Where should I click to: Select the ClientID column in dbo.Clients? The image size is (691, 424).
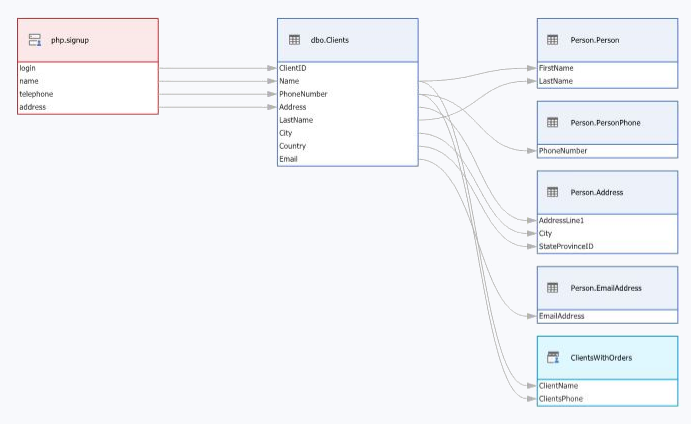(x=294, y=68)
